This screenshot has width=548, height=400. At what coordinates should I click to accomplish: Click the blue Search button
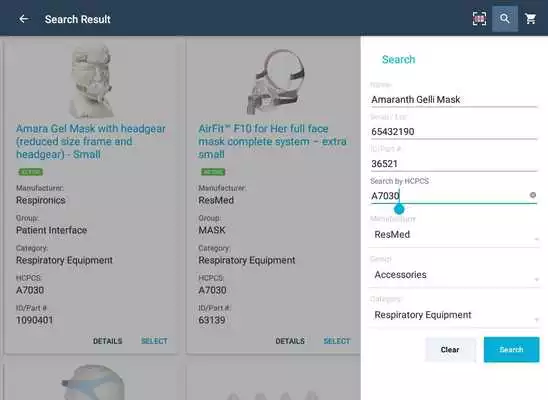(511, 350)
